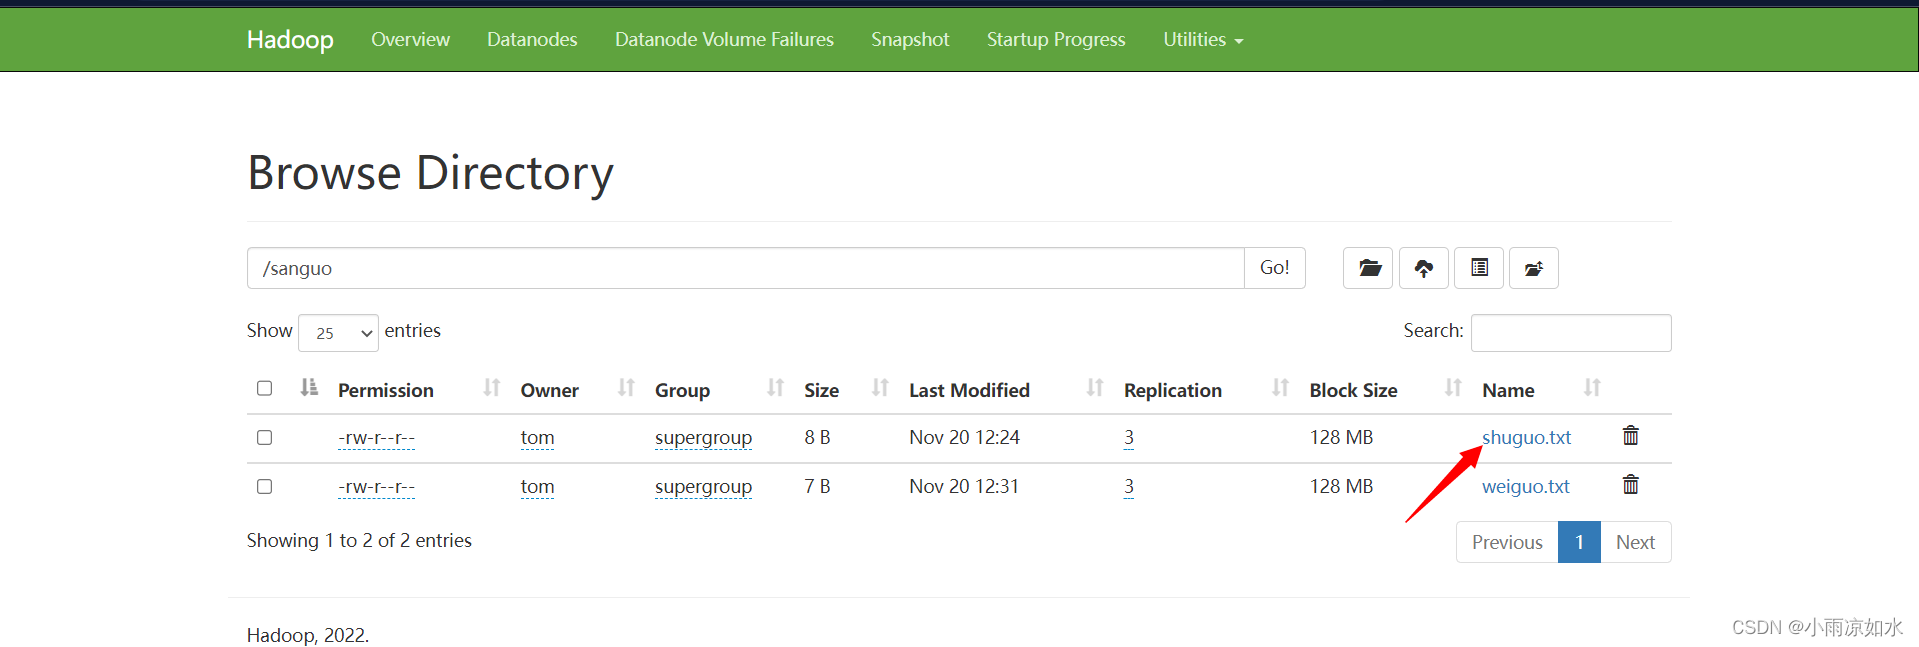This screenshot has width=1919, height=647.
Task: Open the weiguo.txt file link
Action: pos(1525,487)
